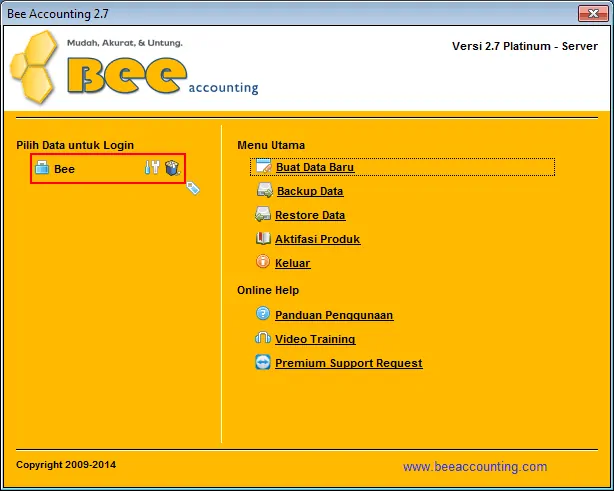Open the Backup Data link
Viewport: 614px width, 491px height.
pos(310,191)
